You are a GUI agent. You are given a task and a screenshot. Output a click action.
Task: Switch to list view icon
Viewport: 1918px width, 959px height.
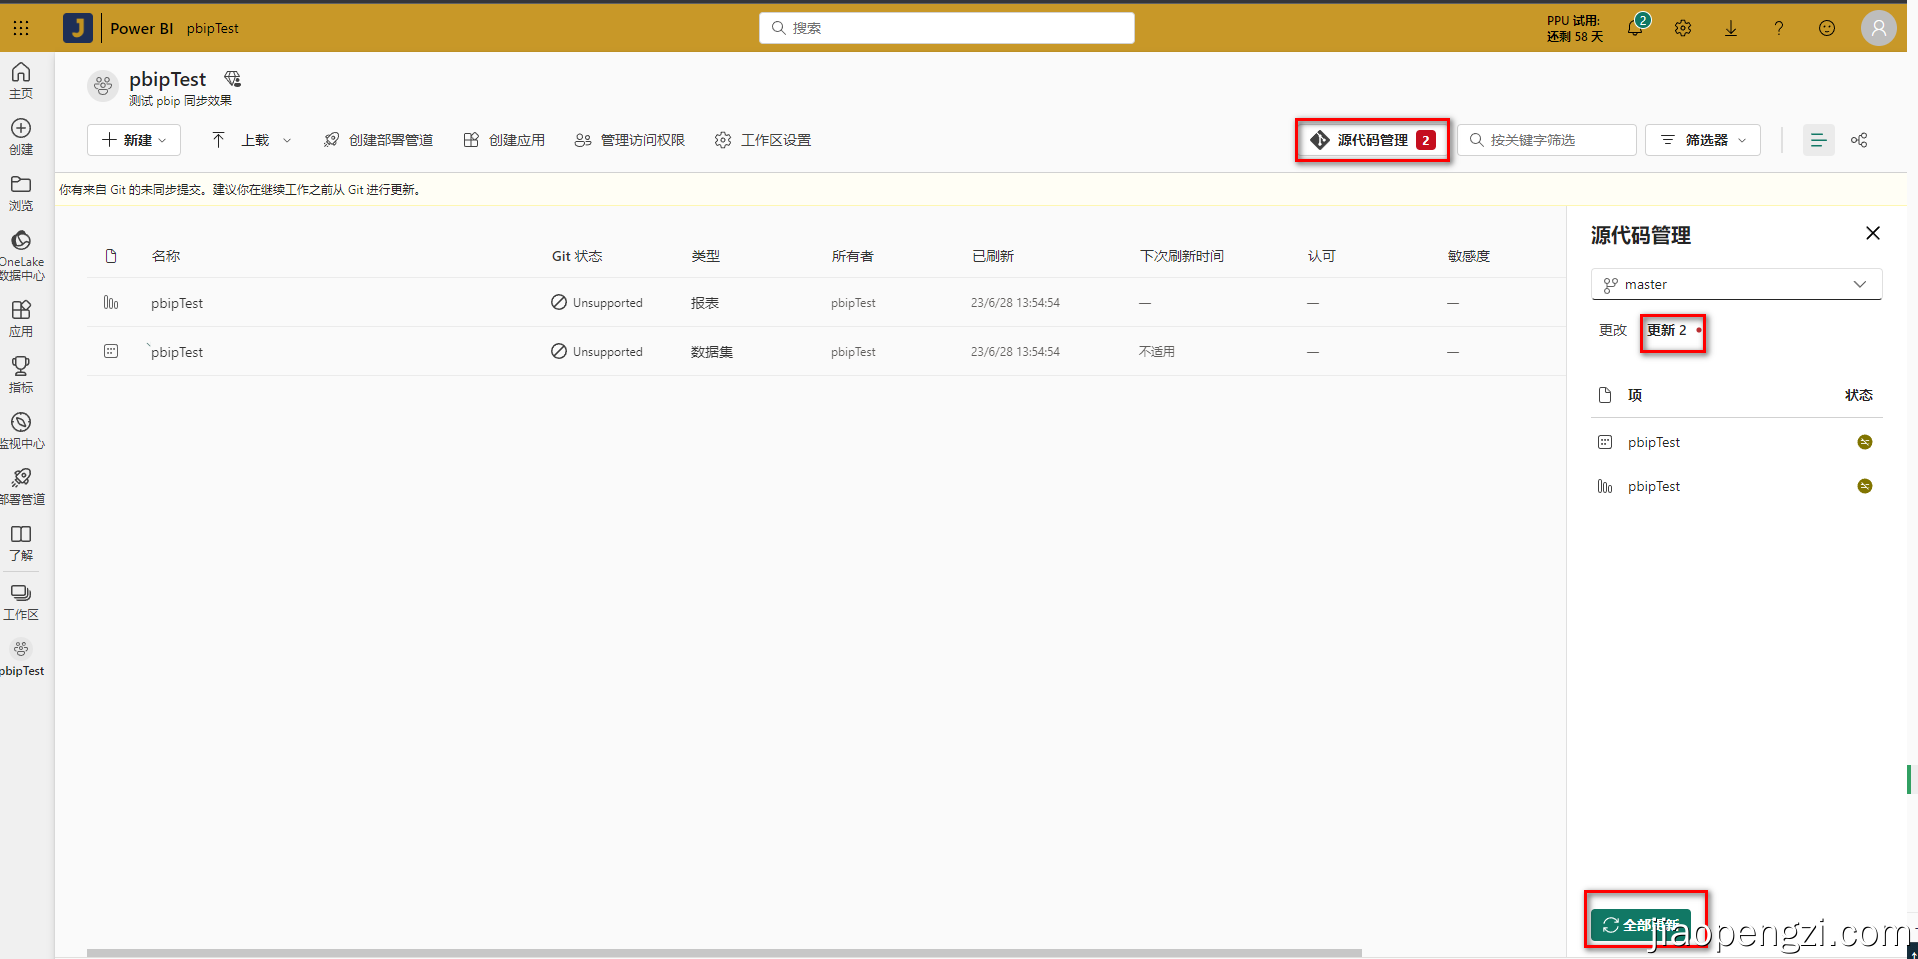click(1819, 140)
